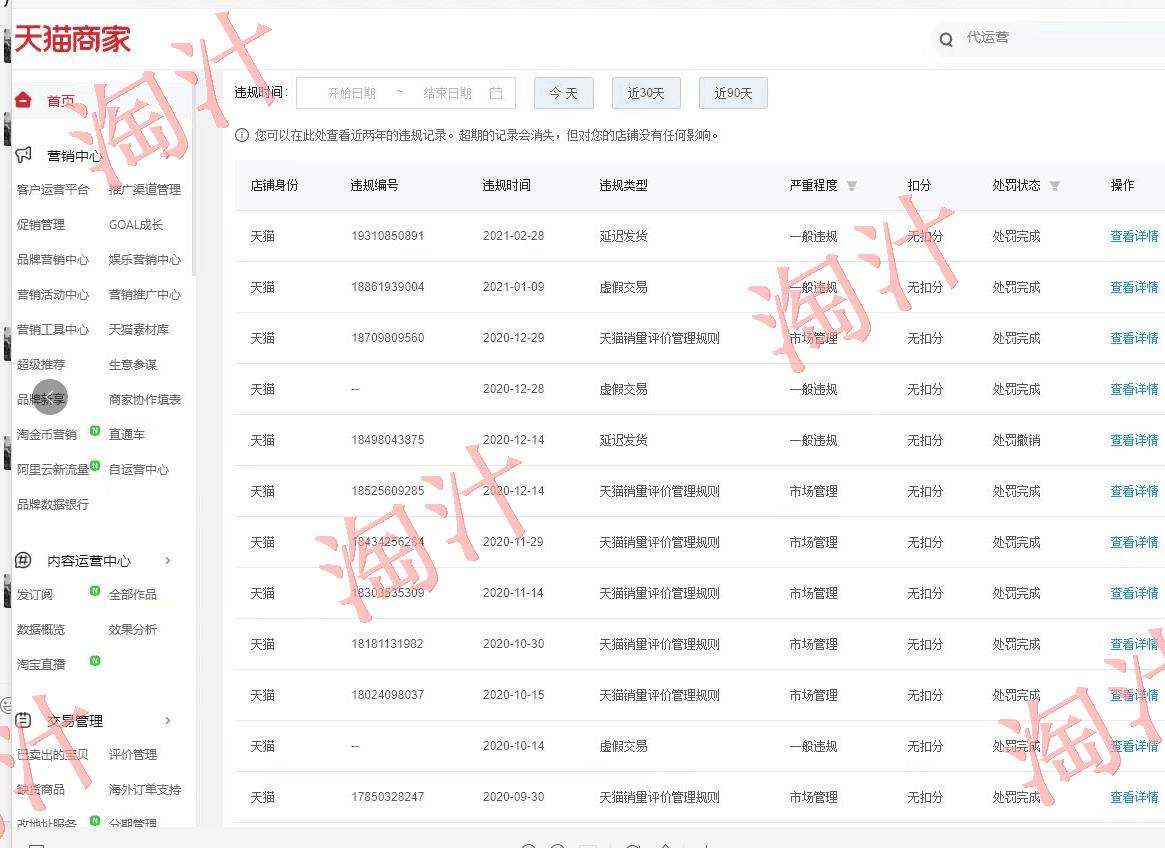Open 直通车 in the sidebar

(x=127, y=434)
